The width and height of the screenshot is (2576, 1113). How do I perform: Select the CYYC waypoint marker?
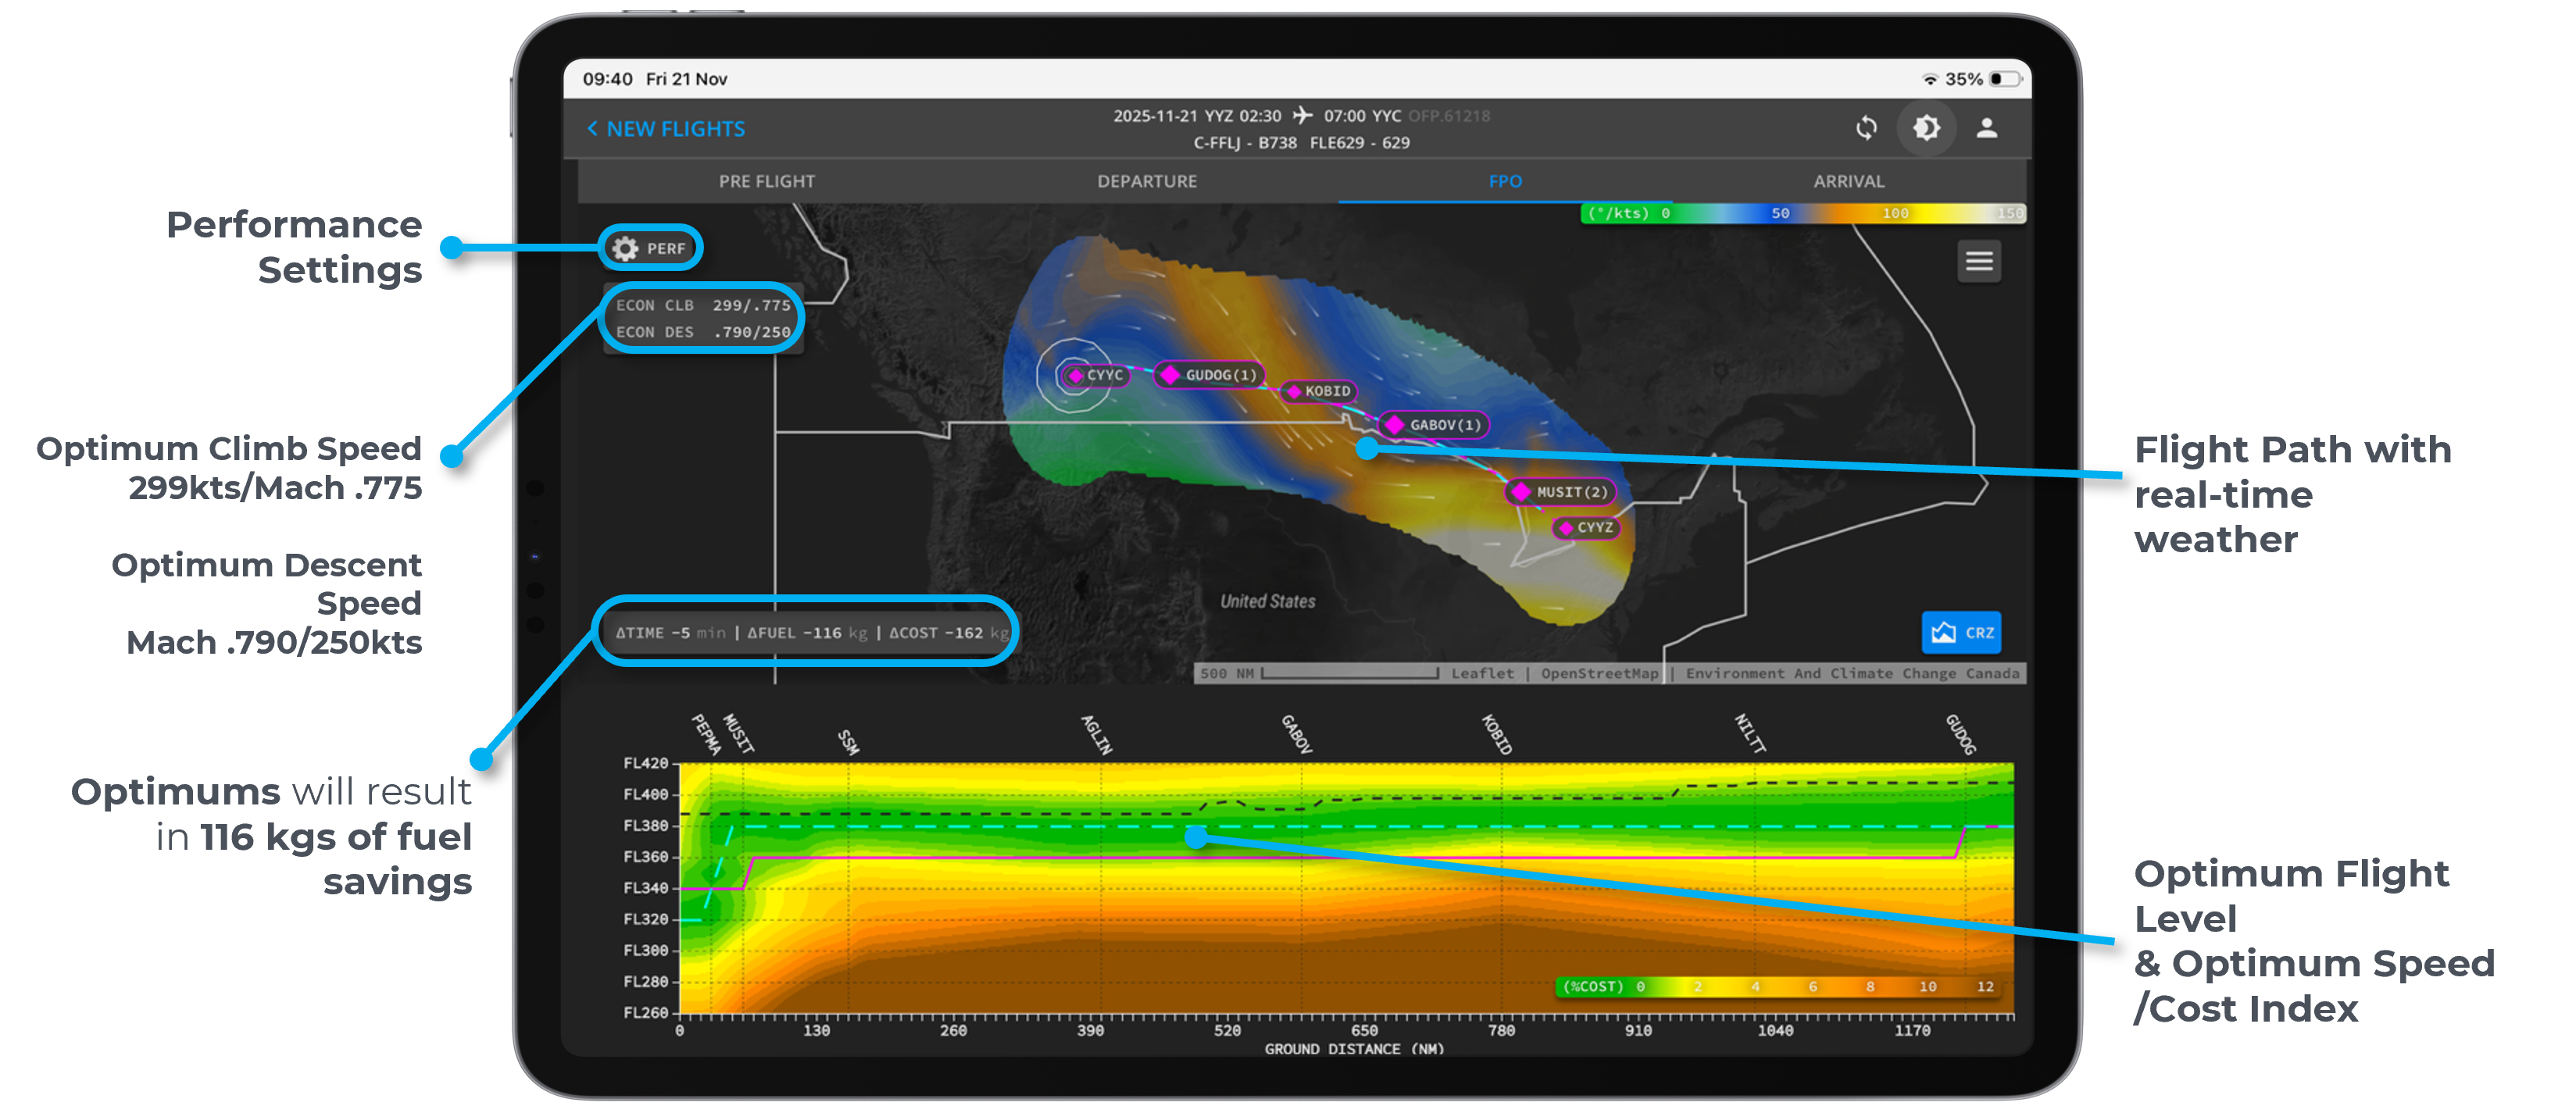tap(1095, 375)
